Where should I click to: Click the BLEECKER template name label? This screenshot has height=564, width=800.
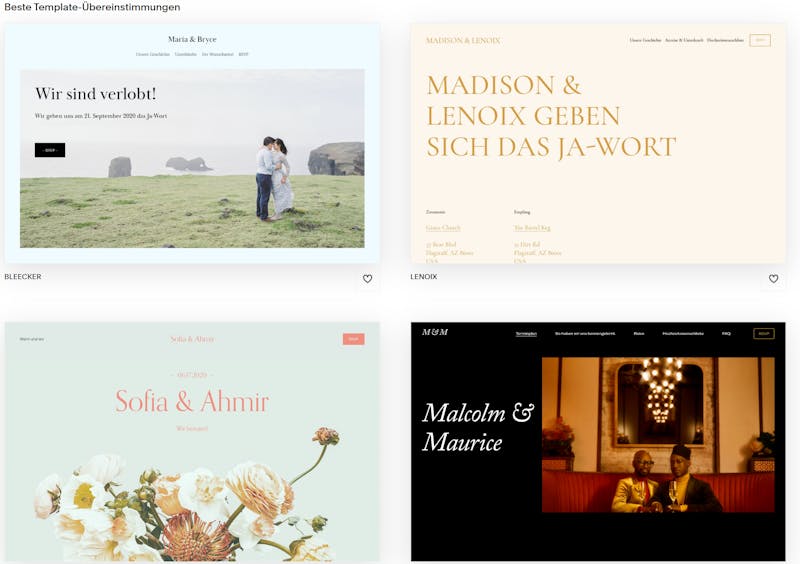click(23, 277)
